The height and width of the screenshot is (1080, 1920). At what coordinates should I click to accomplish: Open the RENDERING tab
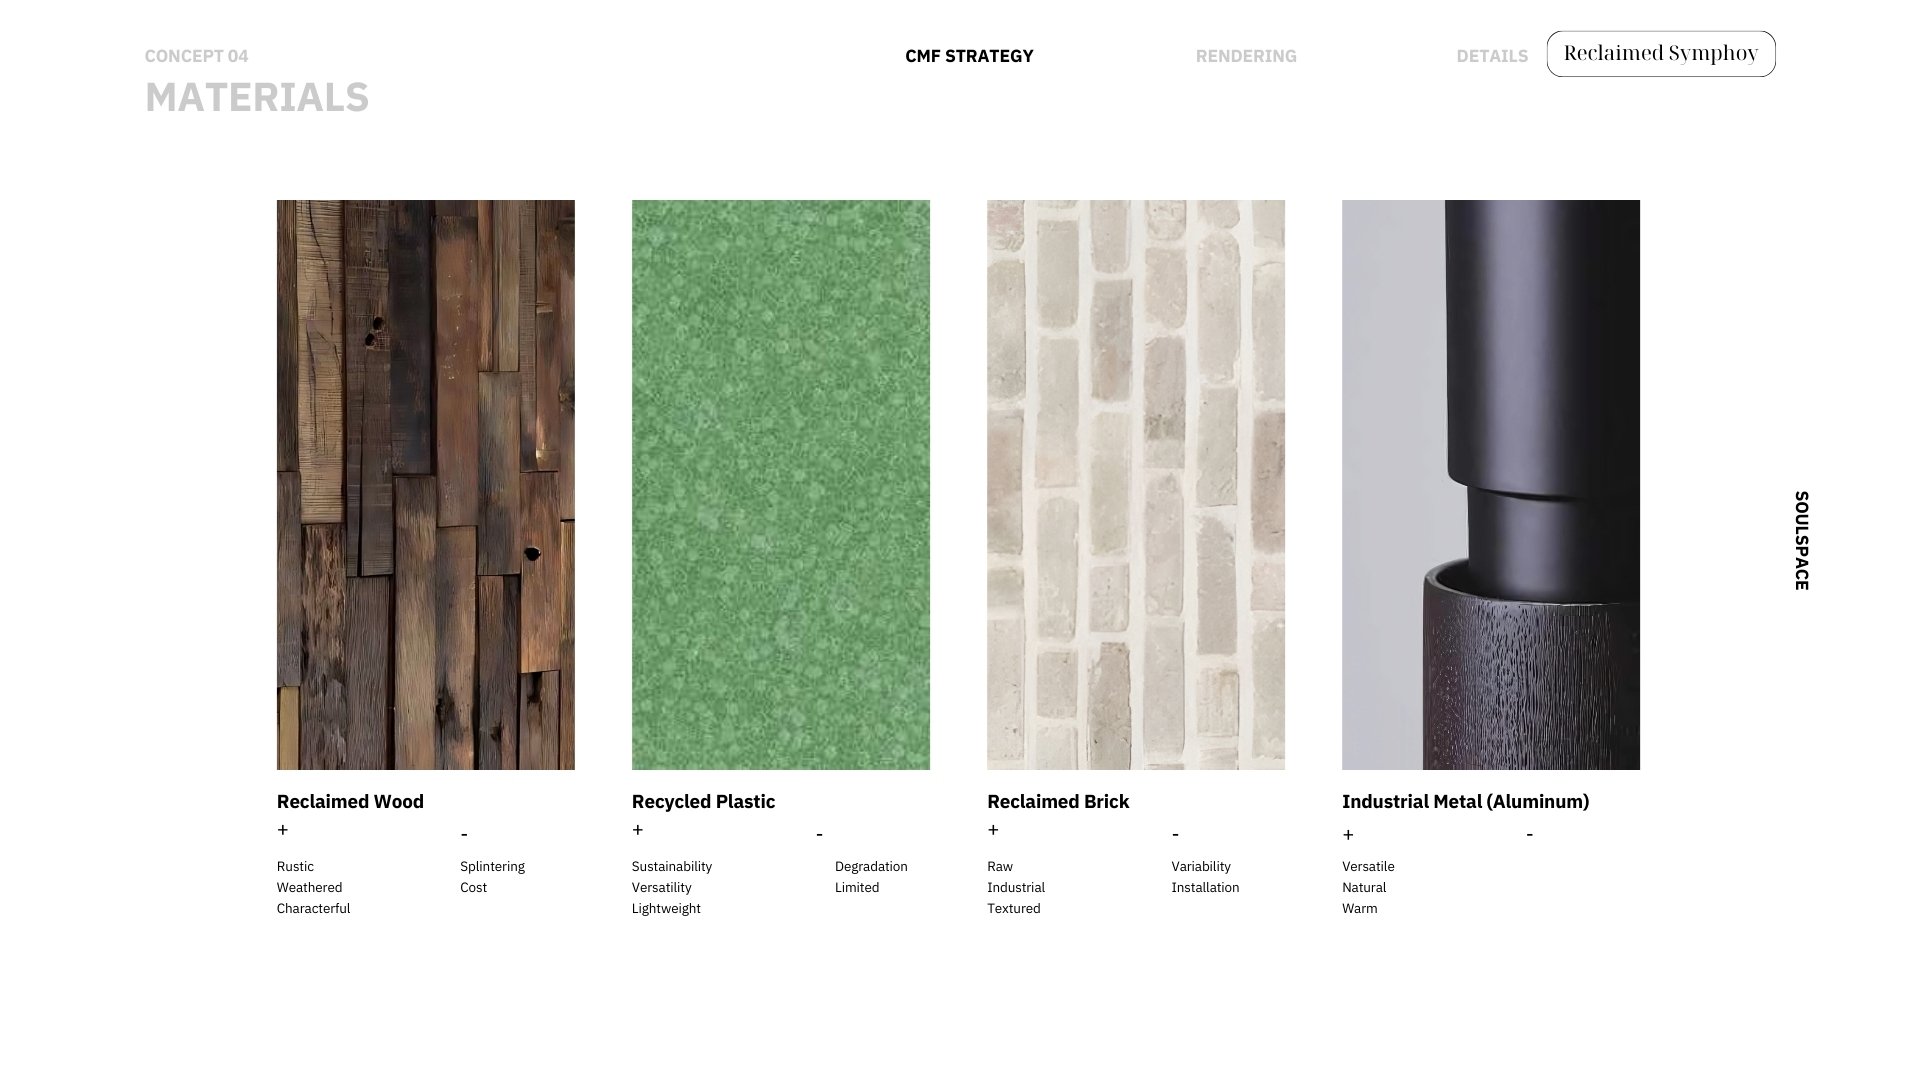pyautogui.click(x=1246, y=56)
